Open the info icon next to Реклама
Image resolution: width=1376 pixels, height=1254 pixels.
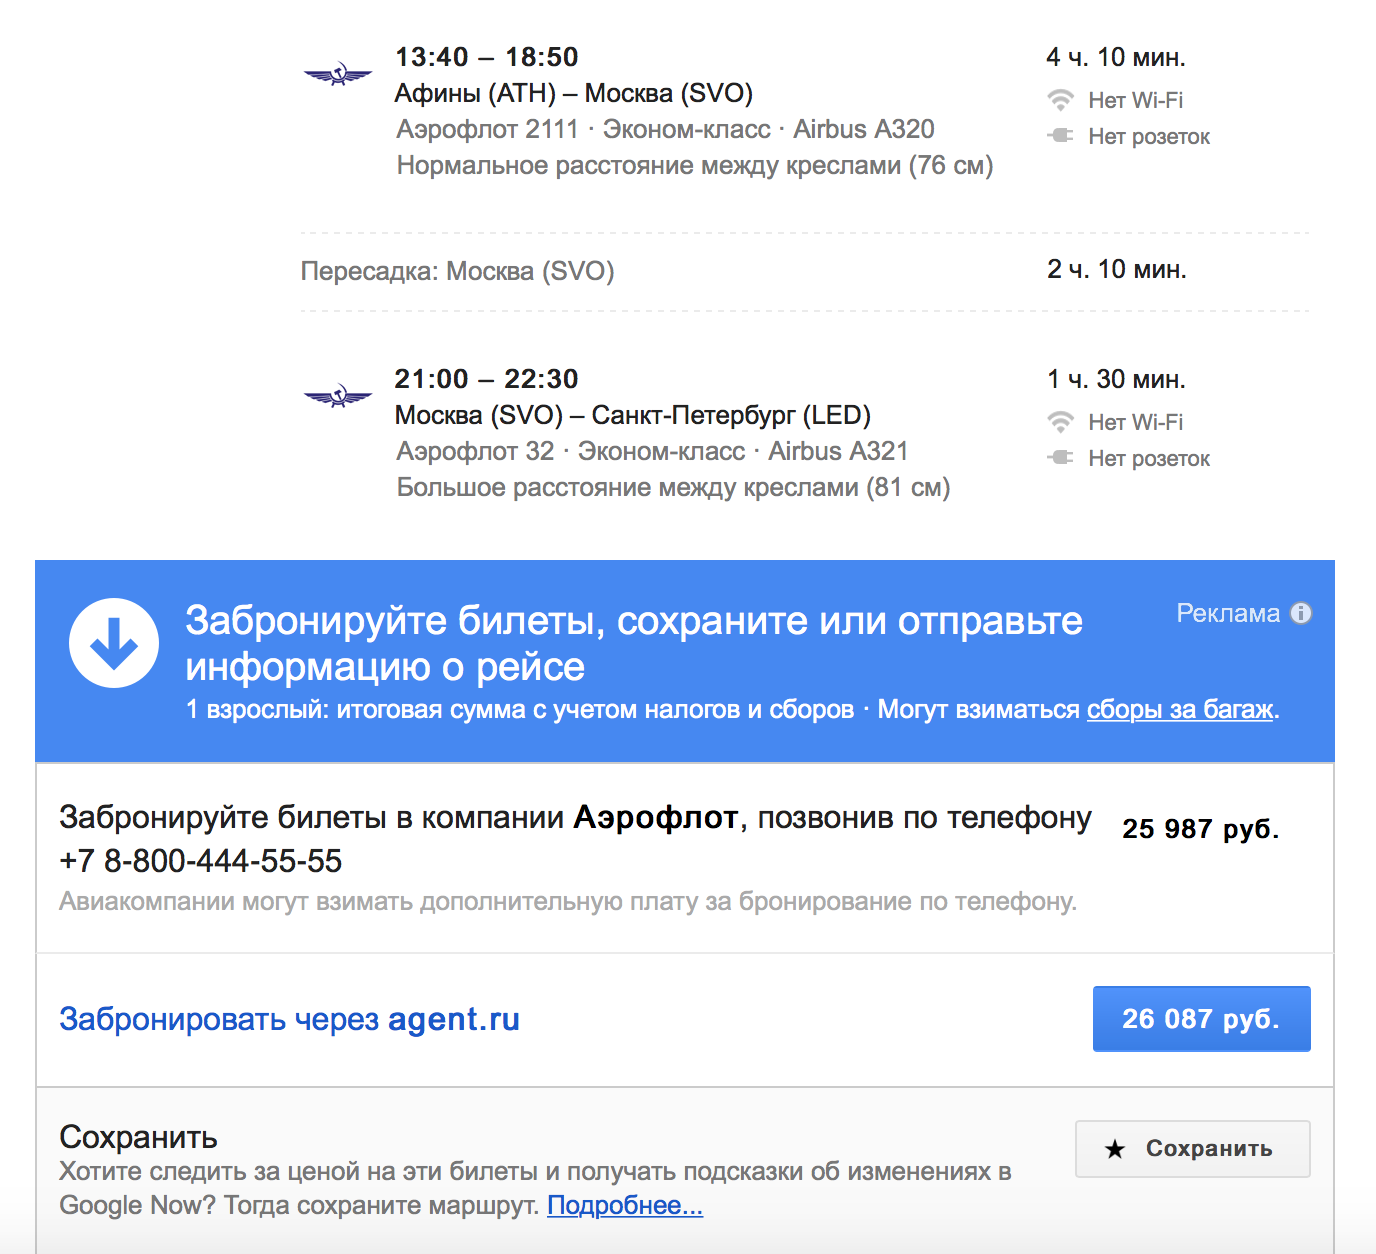[x=1301, y=613]
